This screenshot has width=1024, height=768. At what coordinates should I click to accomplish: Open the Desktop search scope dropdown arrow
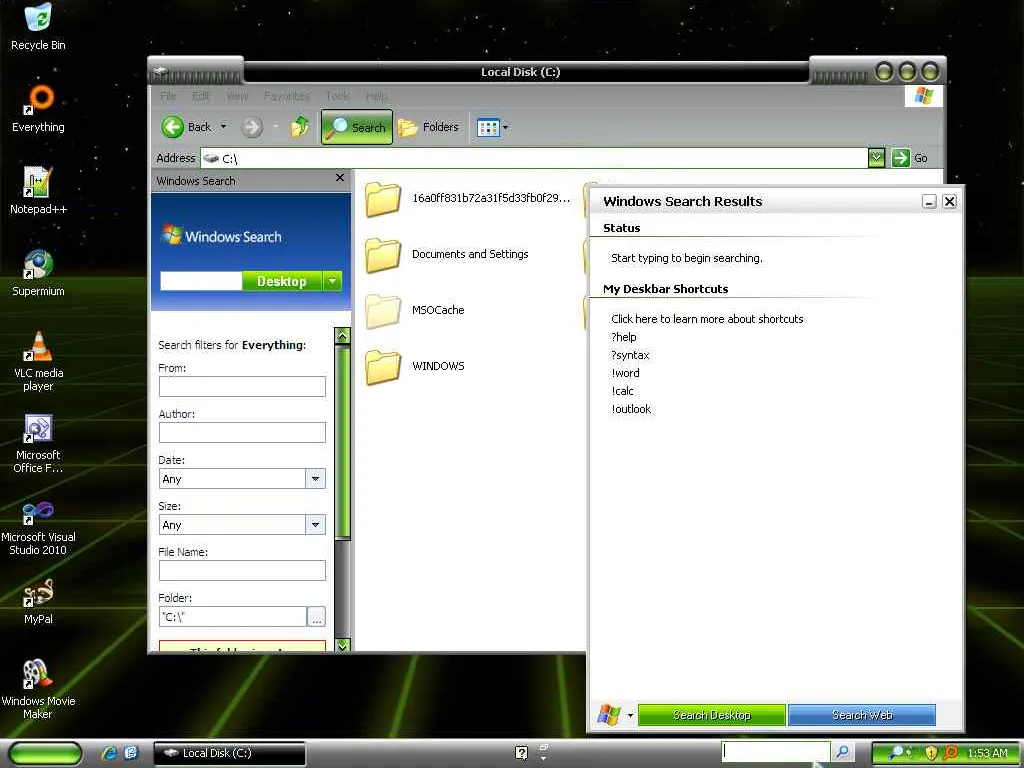pos(332,281)
